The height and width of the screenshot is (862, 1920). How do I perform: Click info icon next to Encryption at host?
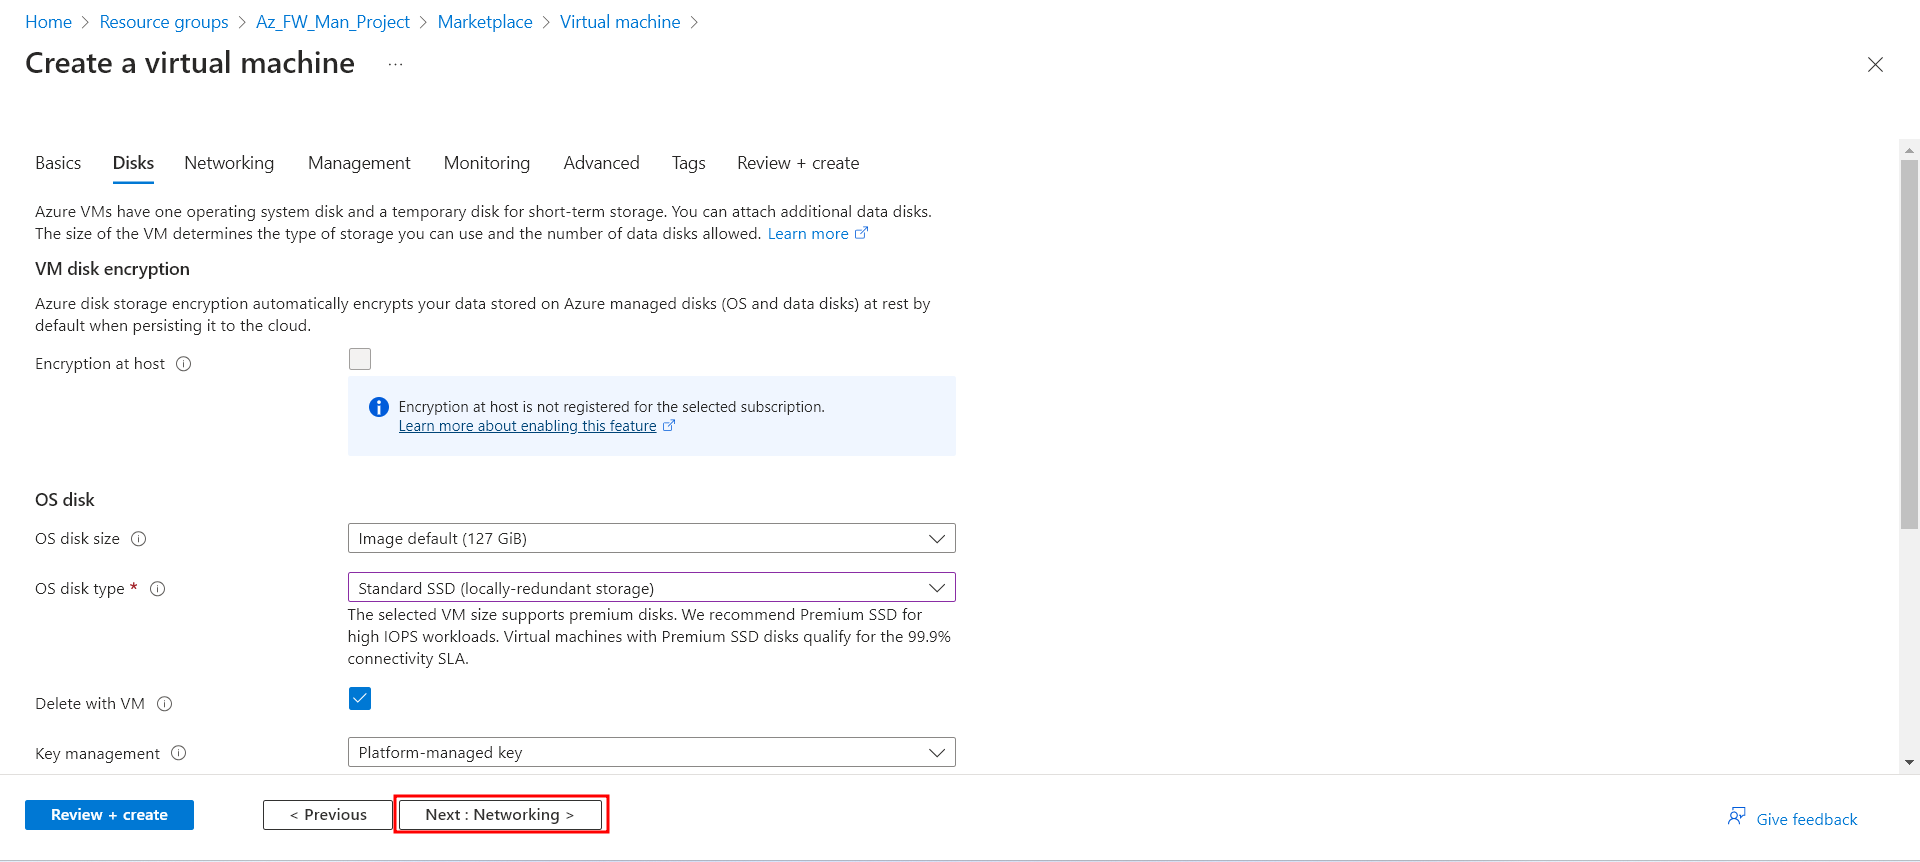[x=184, y=364]
